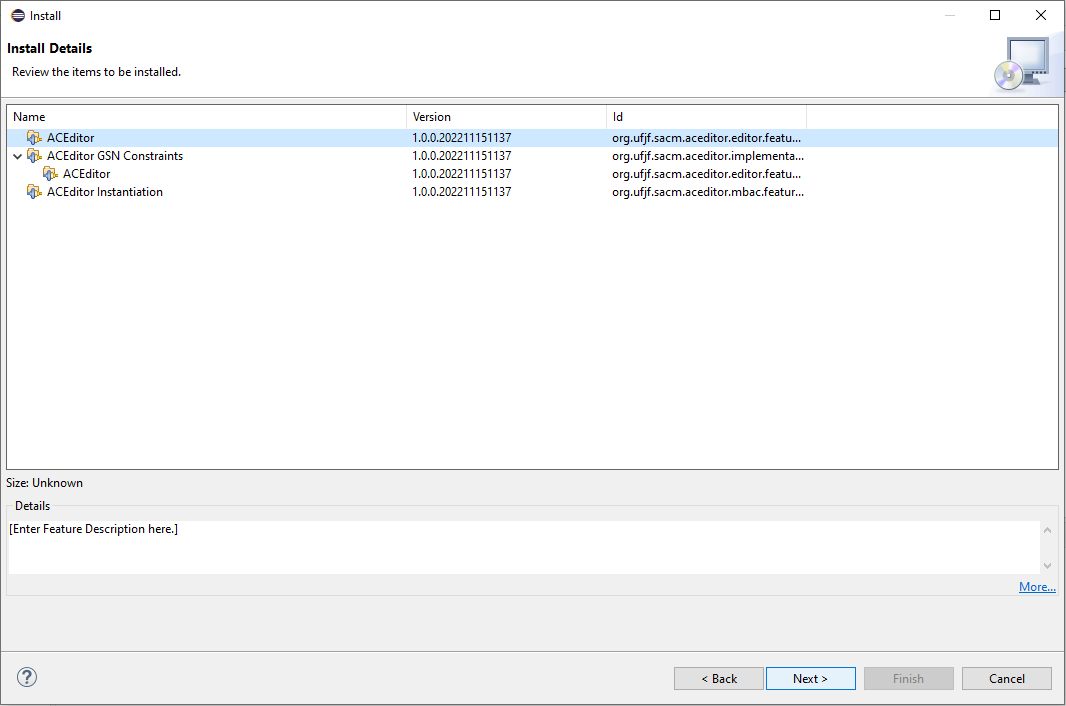The width and height of the screenshot is (1066, 706).
Task: Proceed with the Next > button
Action: [x=810, y=679]
